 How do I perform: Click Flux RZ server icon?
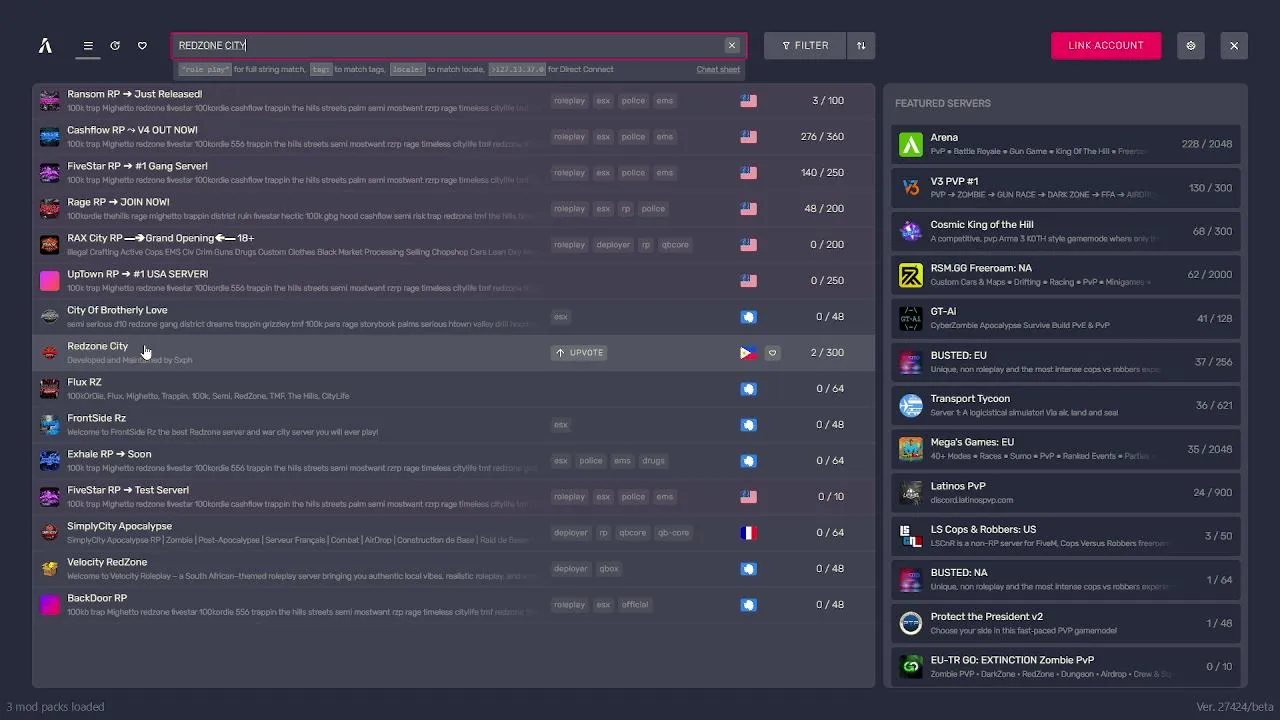click(x=50, y=388)
